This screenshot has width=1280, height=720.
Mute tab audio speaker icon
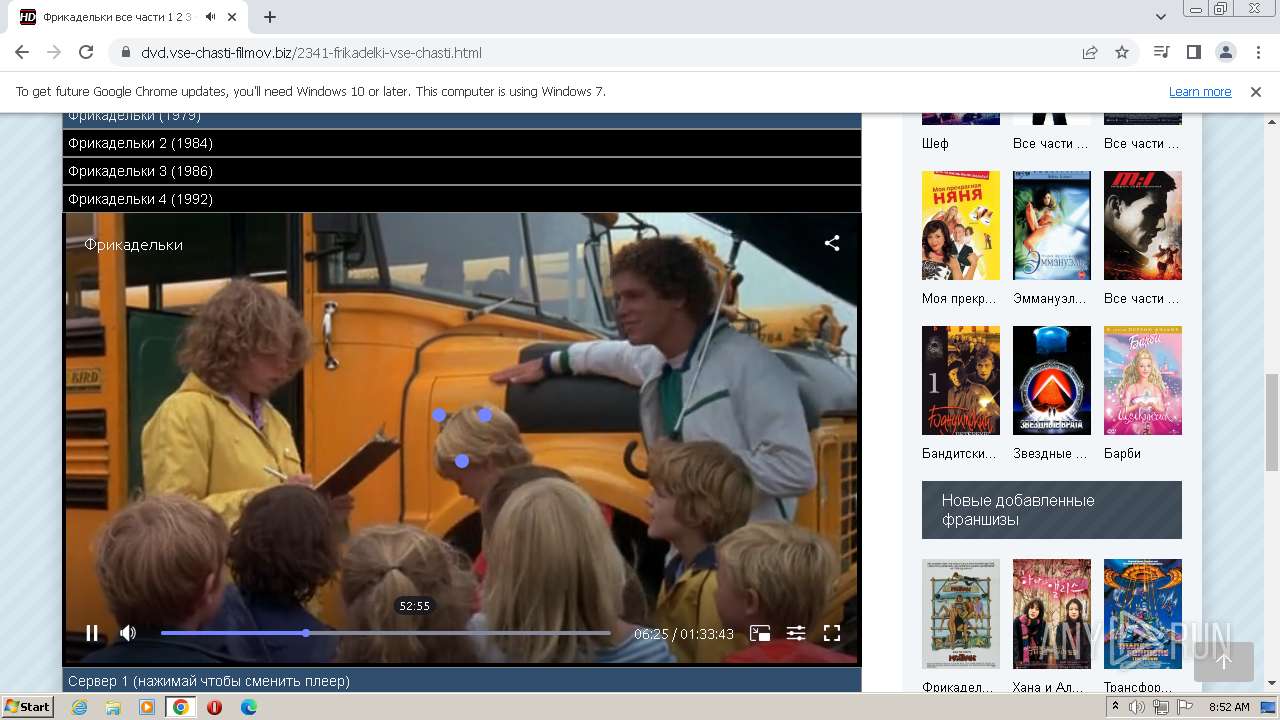tap(211, 17)
